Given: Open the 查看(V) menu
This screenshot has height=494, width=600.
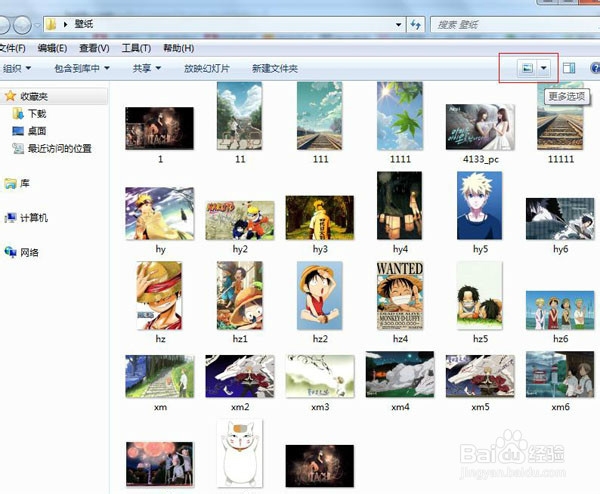Looking at the screenshot, I should 94,48.
